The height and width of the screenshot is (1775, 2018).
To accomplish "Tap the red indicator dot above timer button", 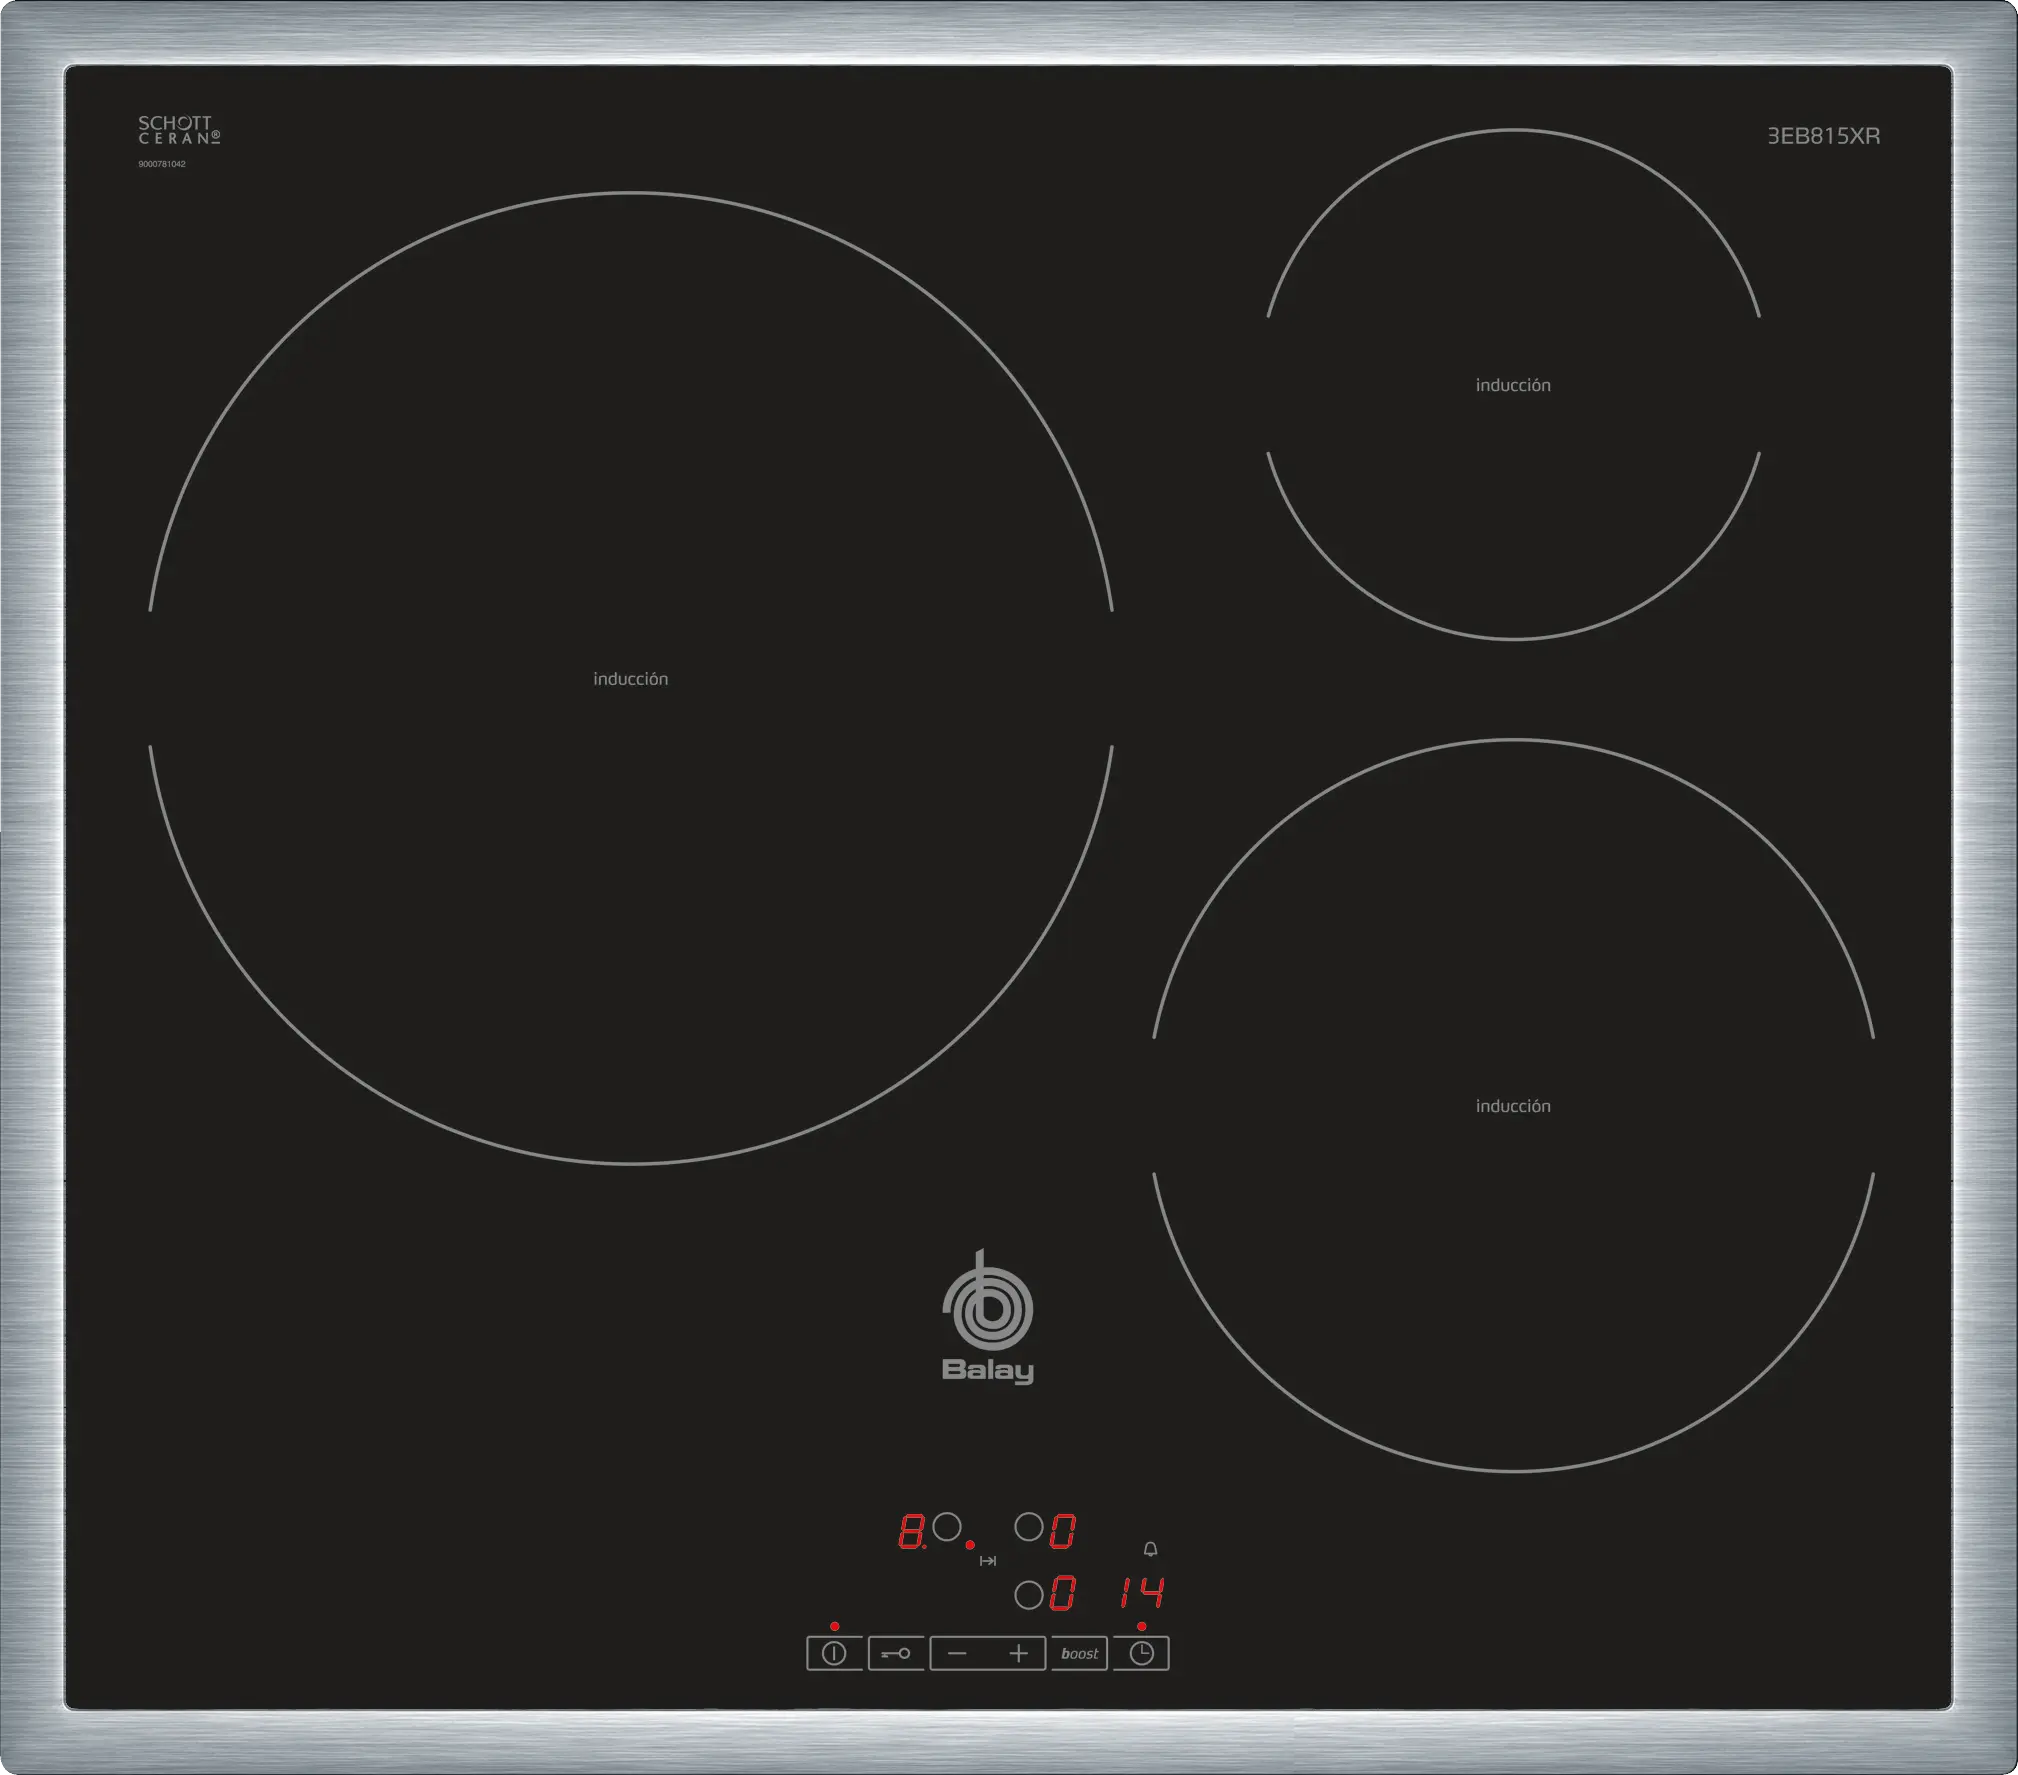I will [1142, 1626].
